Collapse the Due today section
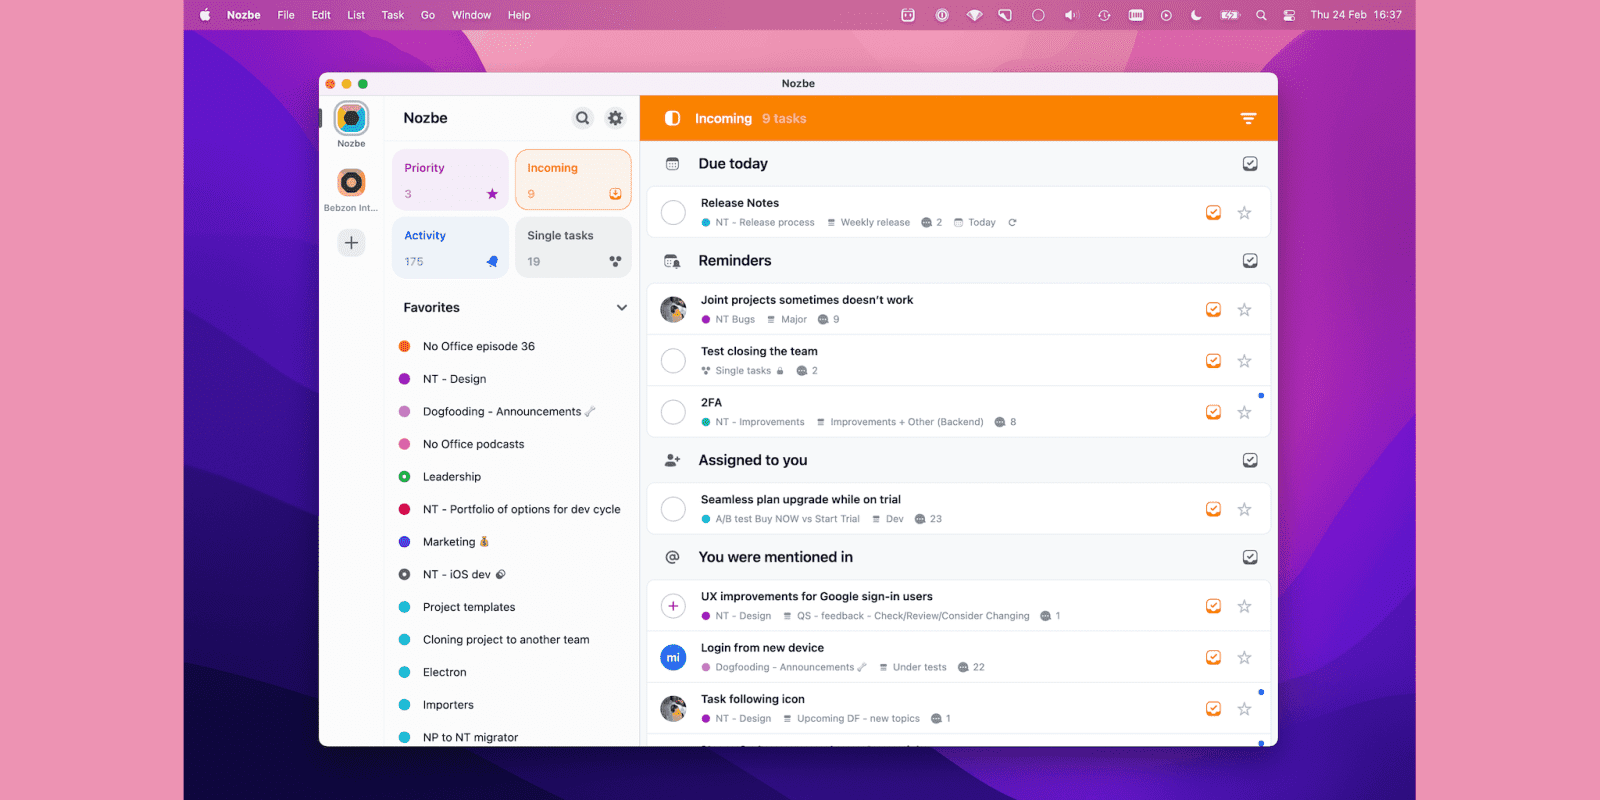This screenshot has width=1600, height=800. pos(1250,164)
